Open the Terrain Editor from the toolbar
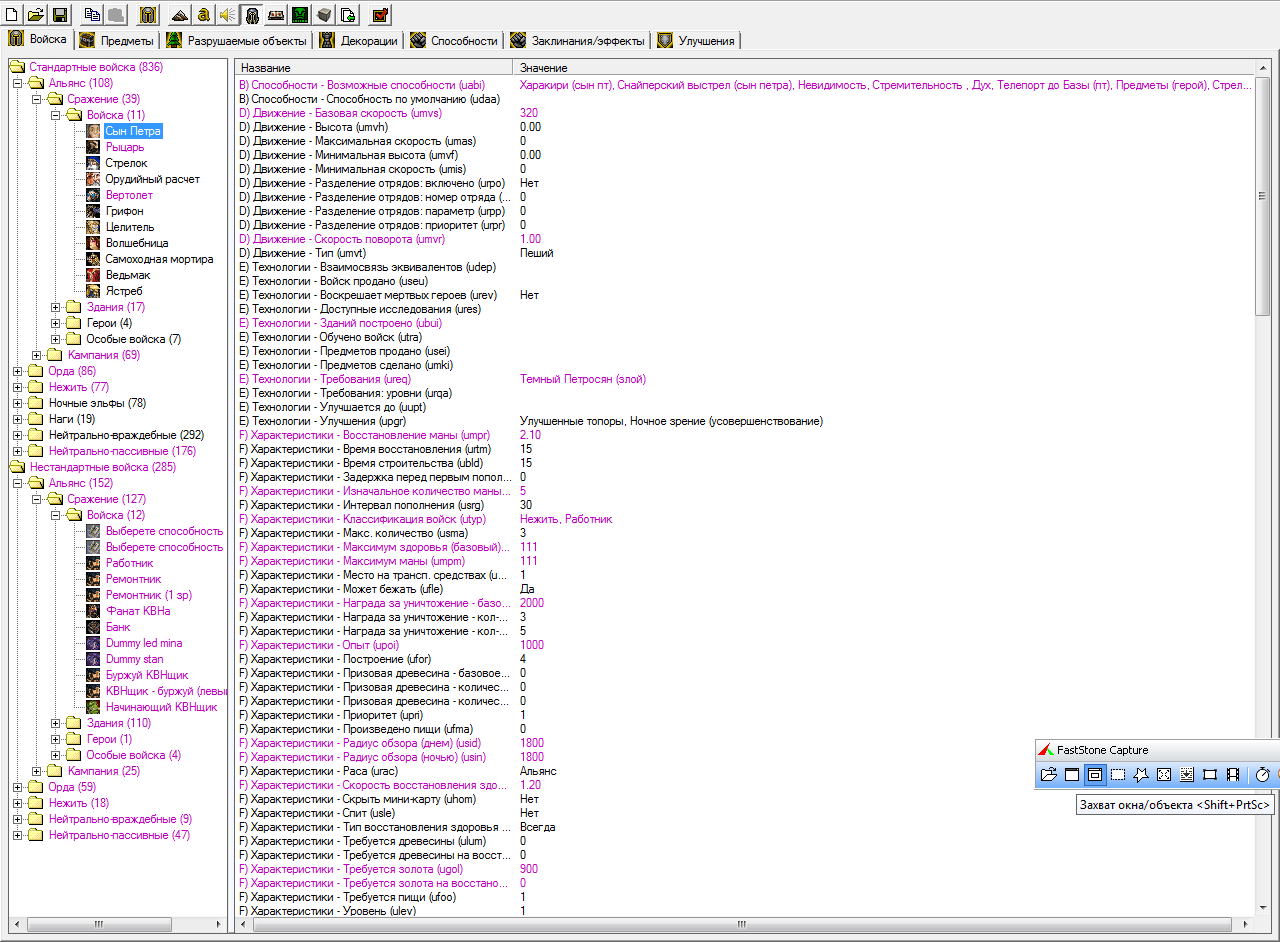Viewport: 1280px width, 942px height. (180, 15)
